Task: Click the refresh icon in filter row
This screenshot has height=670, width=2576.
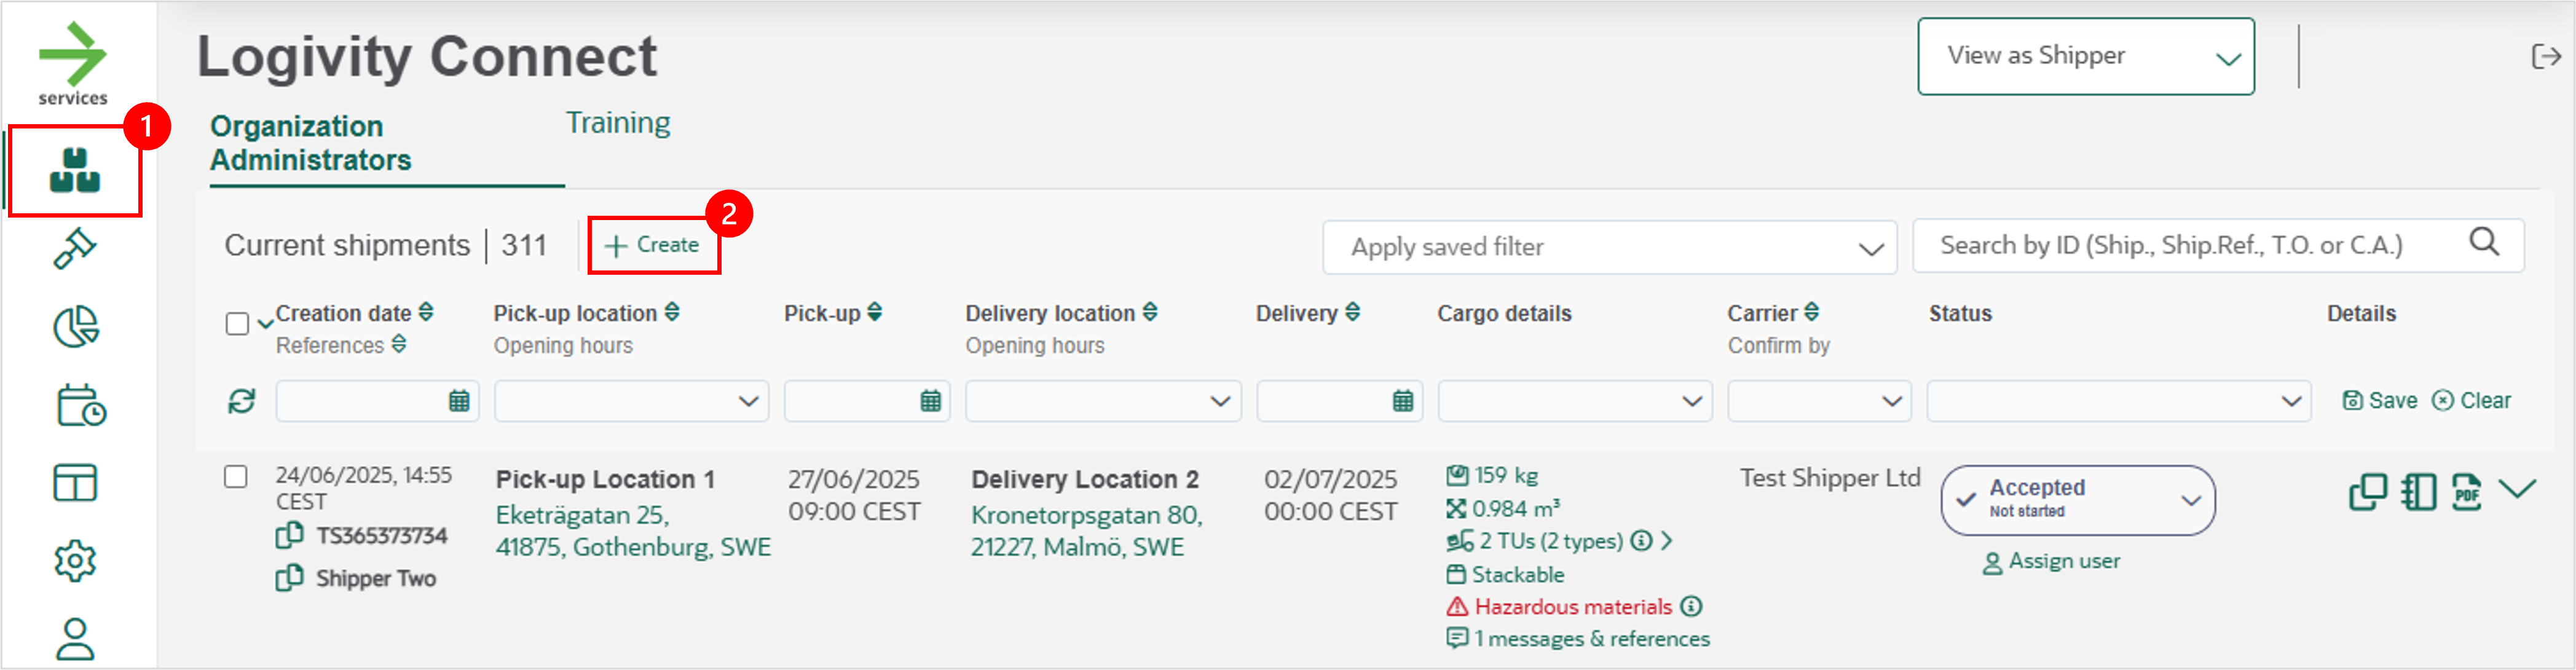Action: (242, 401)
